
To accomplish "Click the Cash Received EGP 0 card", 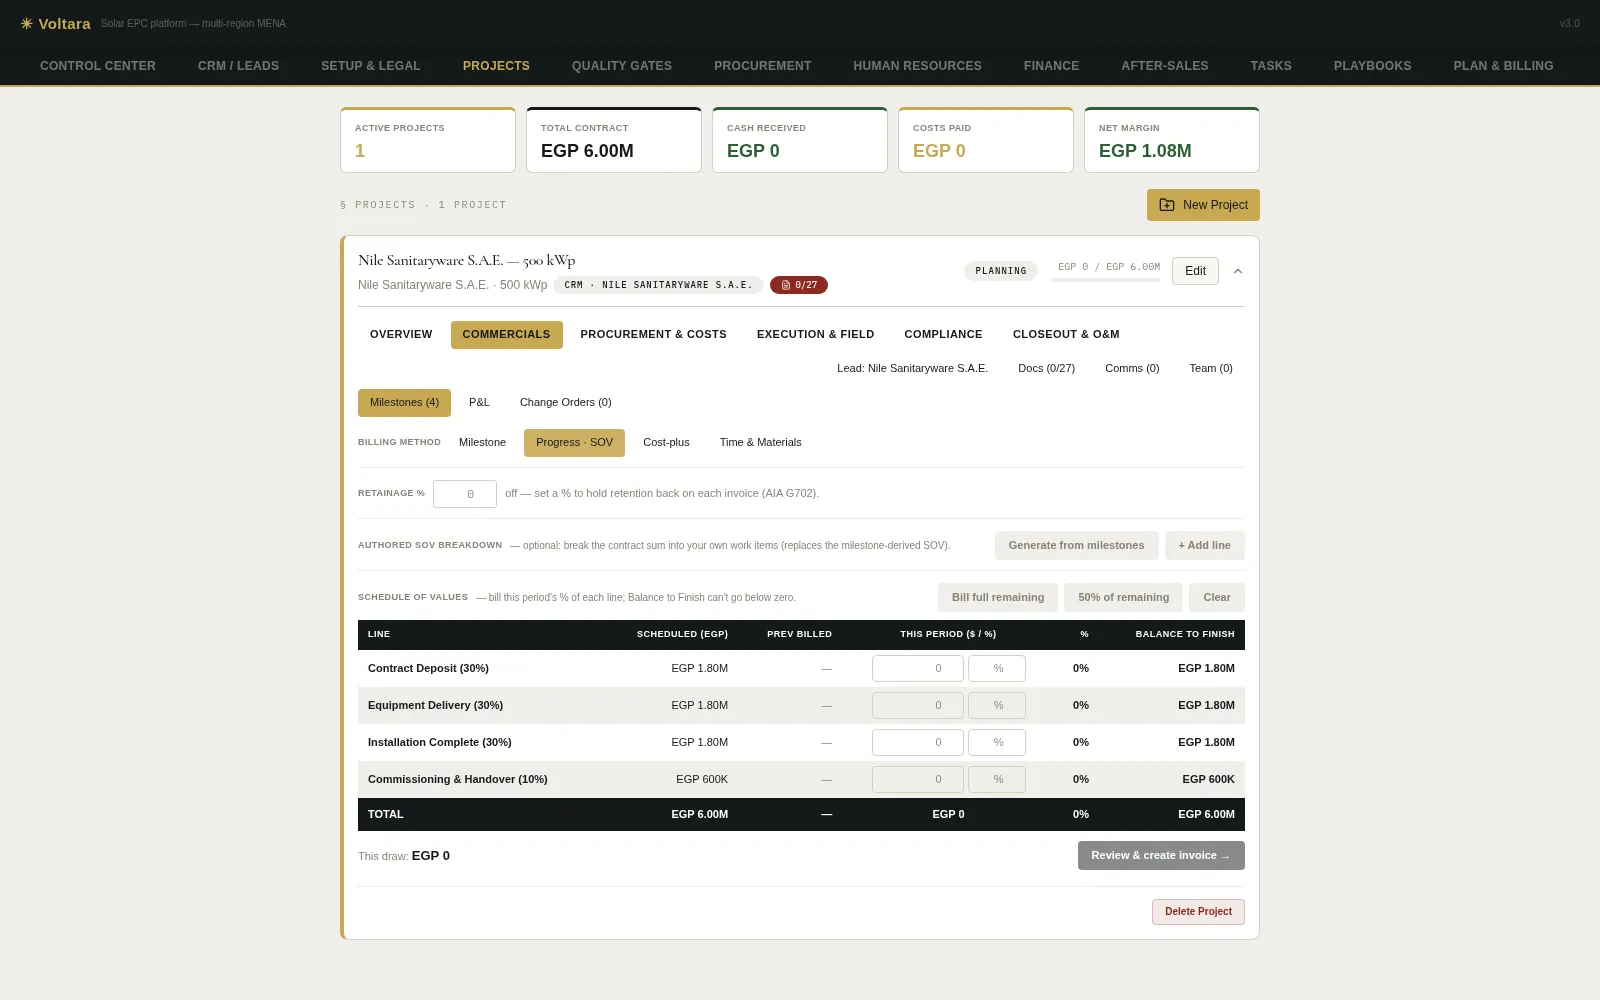I will (x=800, y=140).
